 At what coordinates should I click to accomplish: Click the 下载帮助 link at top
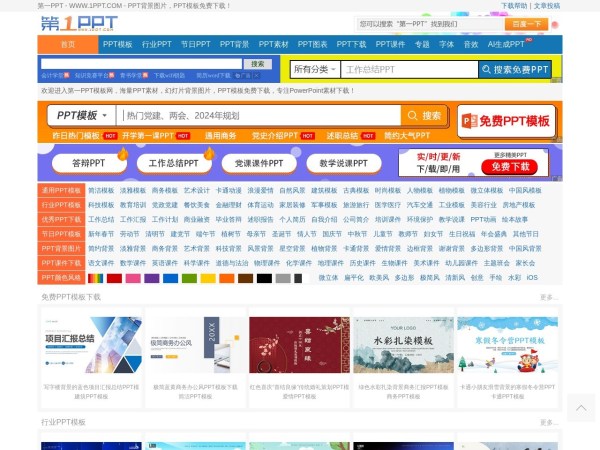pyautogui.click(x=515, y=5)
